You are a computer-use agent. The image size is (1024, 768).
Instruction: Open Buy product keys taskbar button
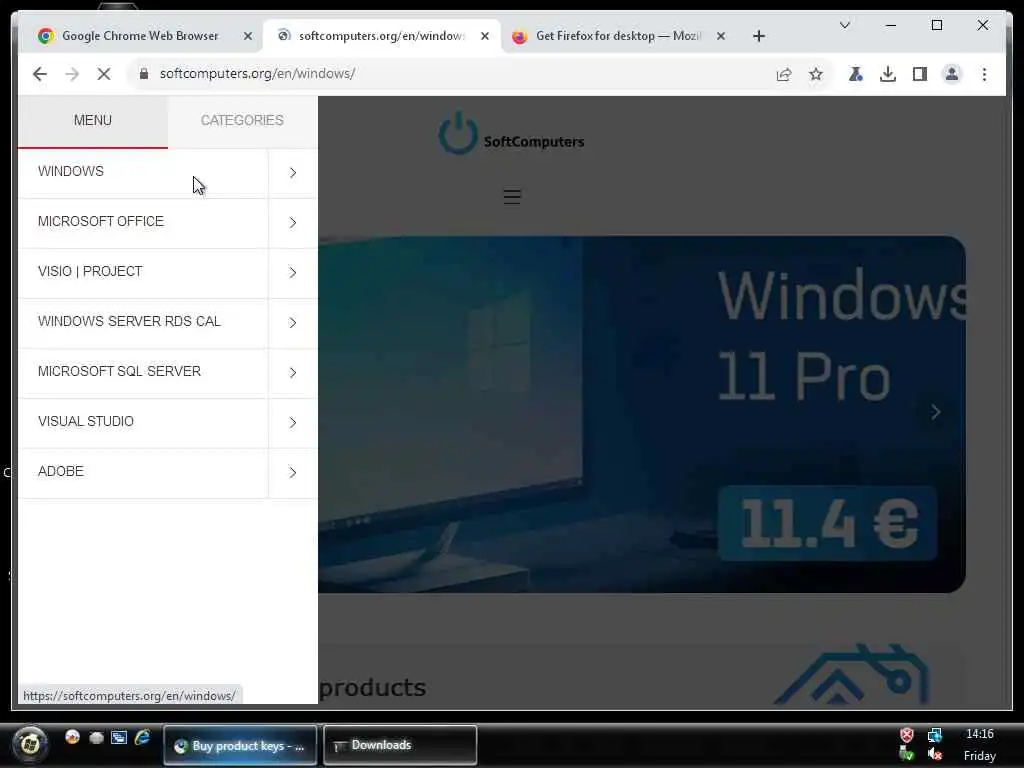pos(240,745)
